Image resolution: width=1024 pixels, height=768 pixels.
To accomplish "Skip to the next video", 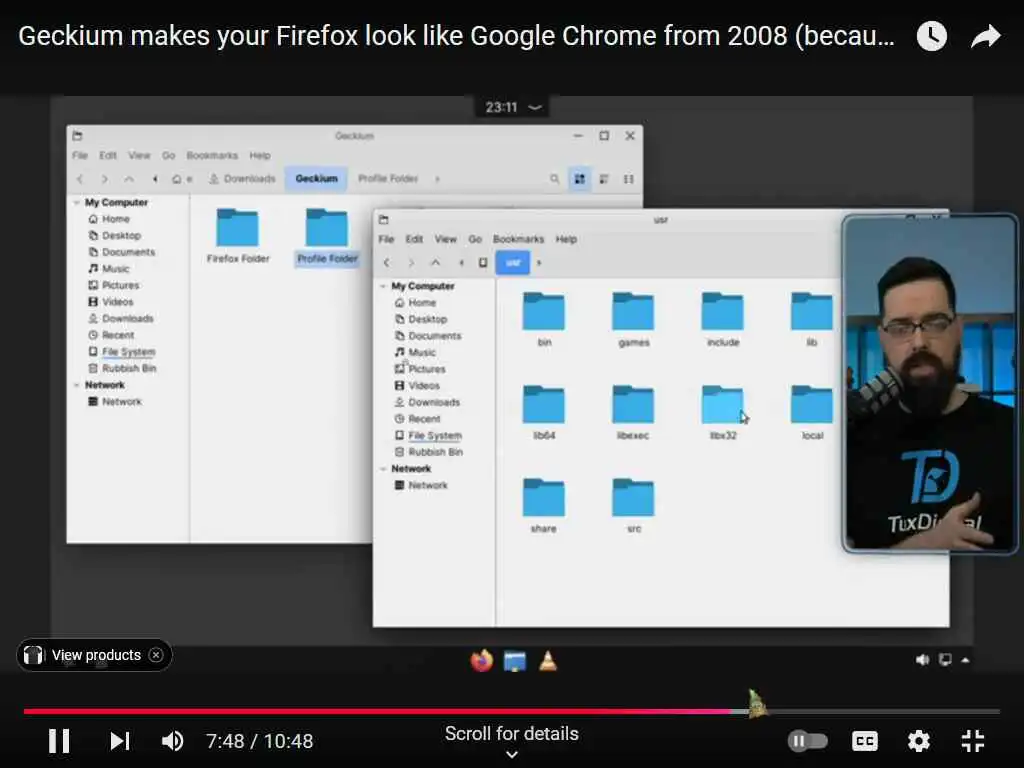I will tap(120, 741).
